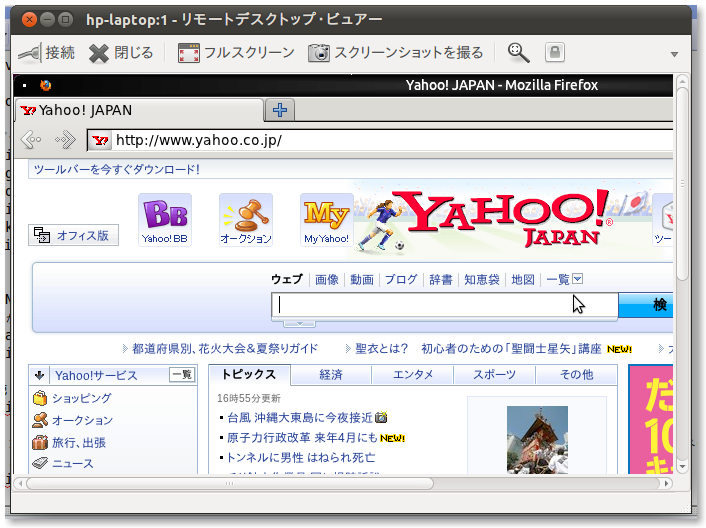Open the My Yahoo! icon
Image resolution: width=706 pixels, height=528 pixels.
[x=326, y=220]
